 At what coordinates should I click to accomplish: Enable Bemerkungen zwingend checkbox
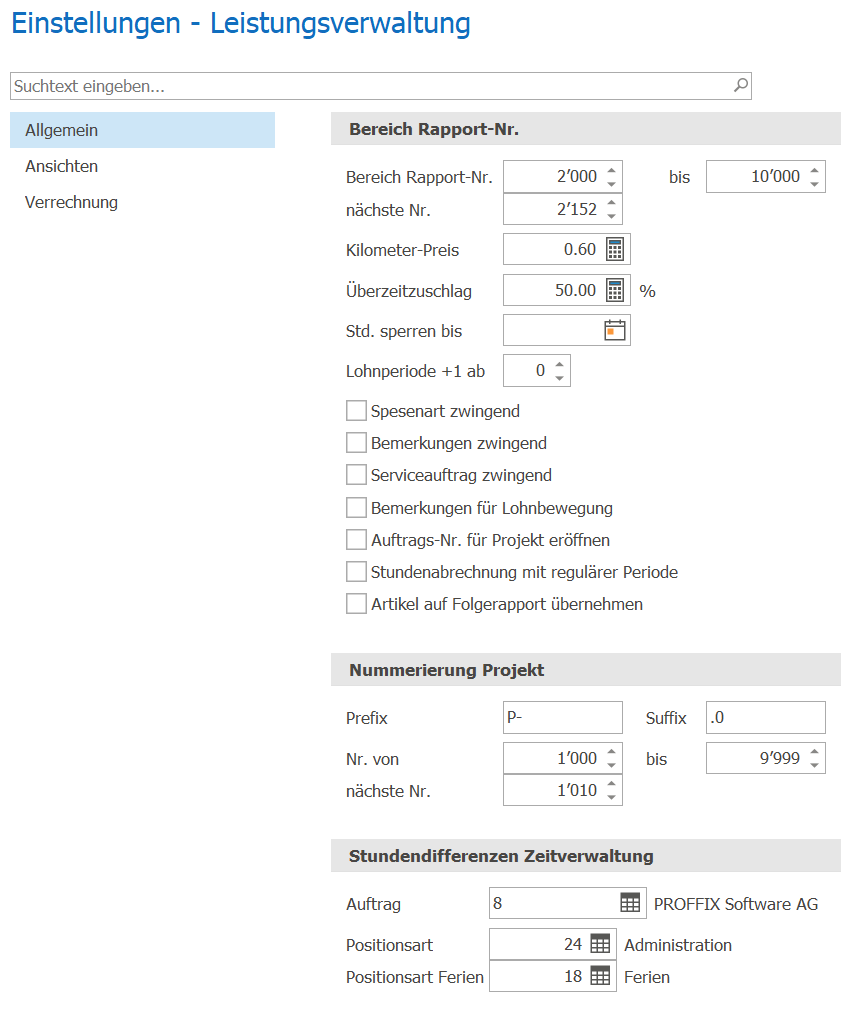pyautogui.click(x=356, y=443)
